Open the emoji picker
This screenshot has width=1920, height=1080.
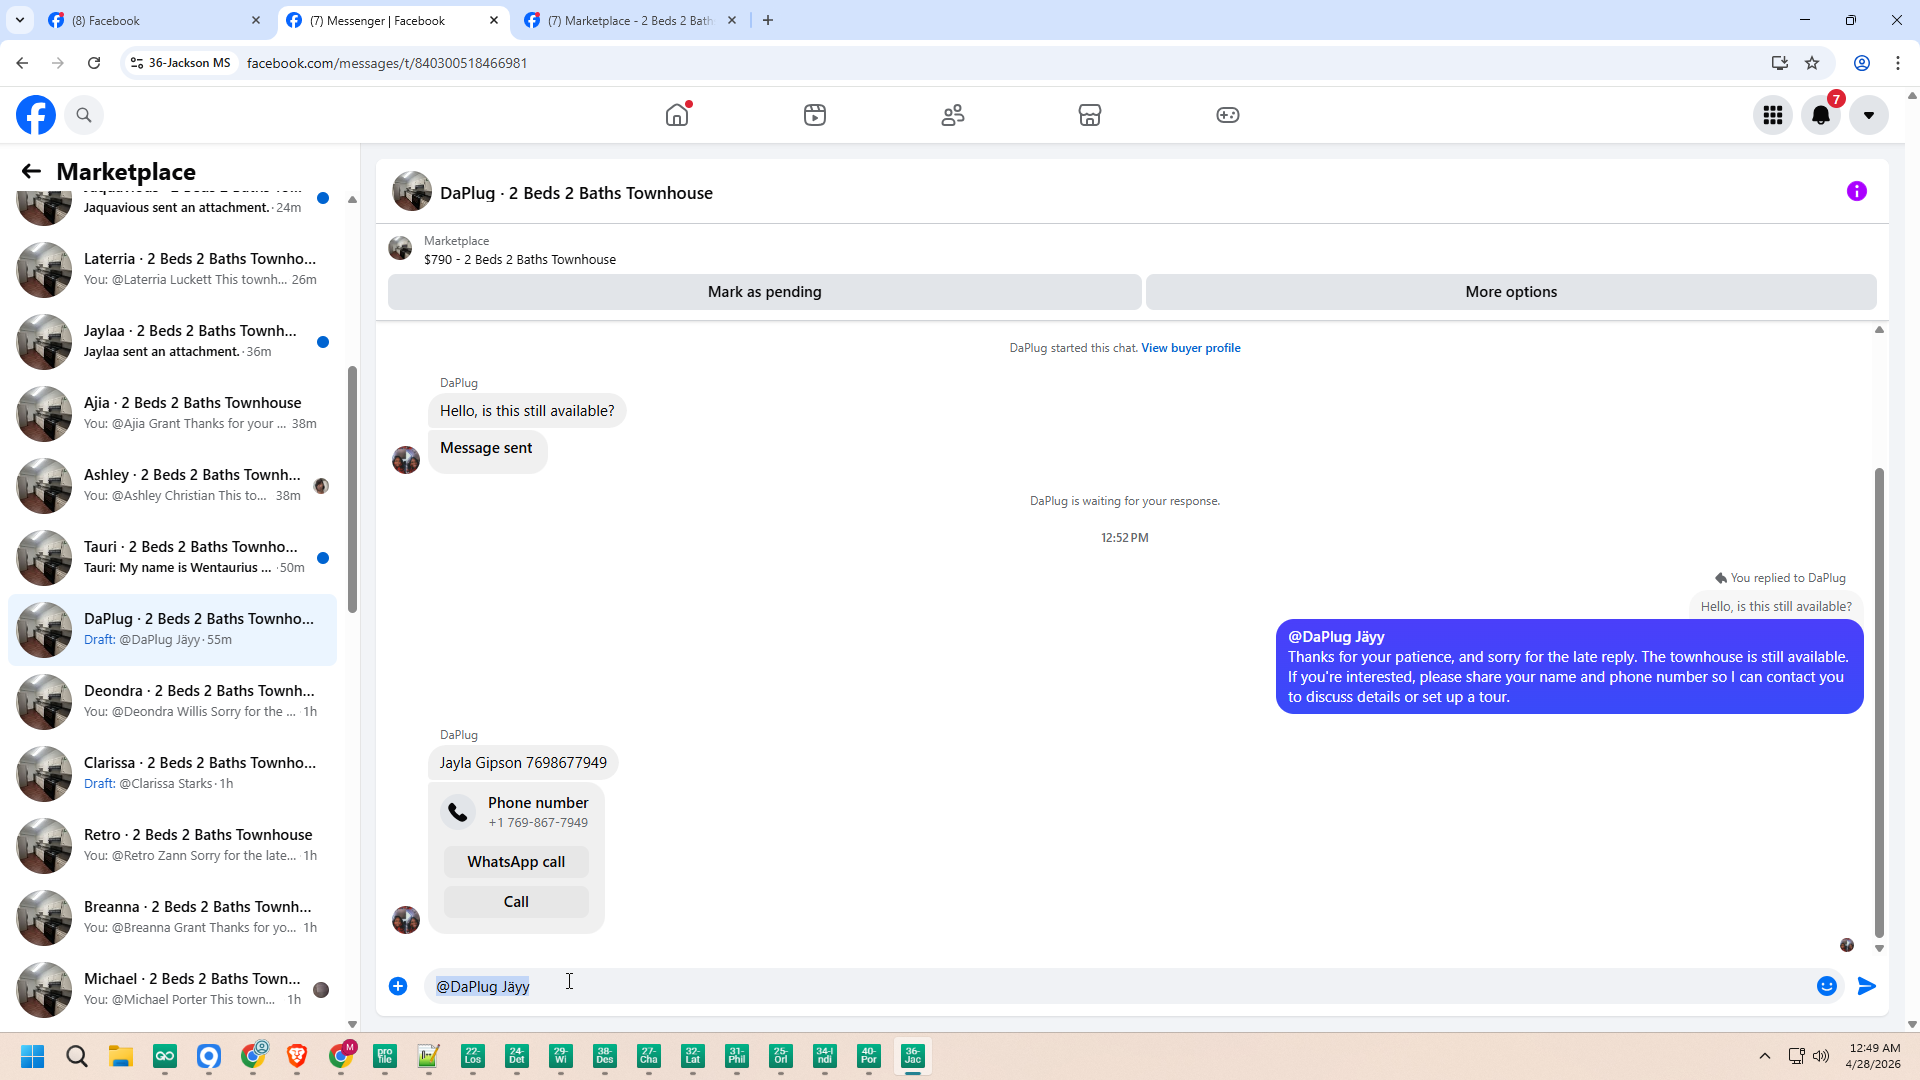point(1827,986)
